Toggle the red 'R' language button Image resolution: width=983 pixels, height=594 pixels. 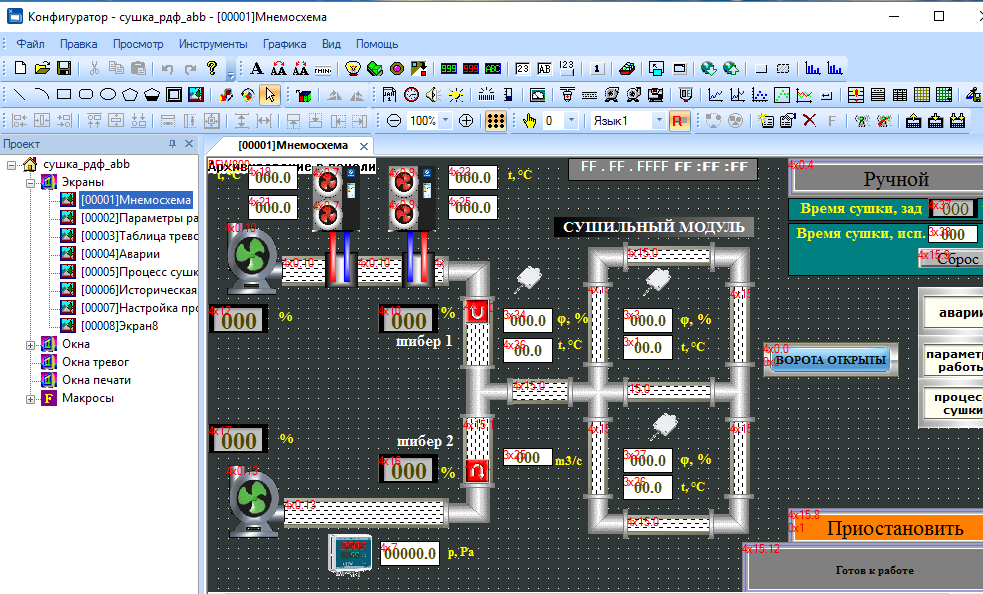tap(679, 121)
